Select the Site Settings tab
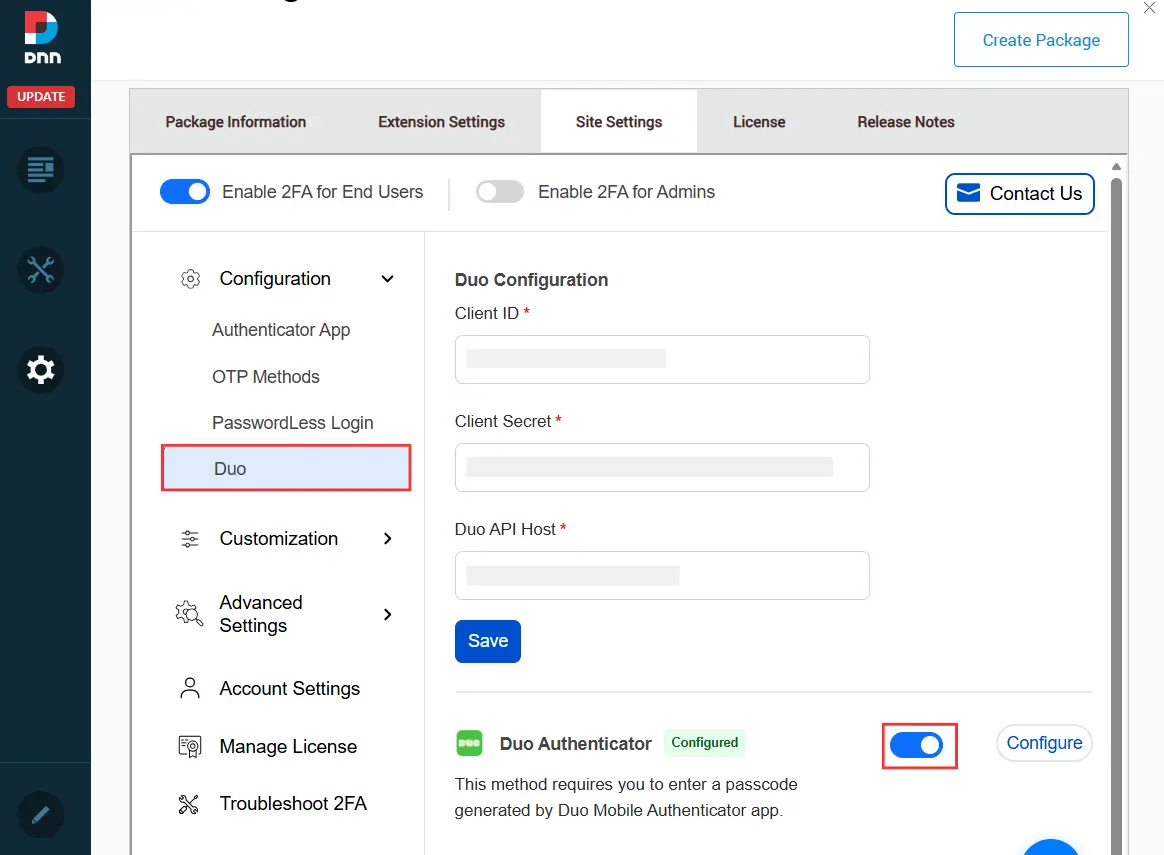The height and width of the screenshot is (855, 1164). click(618, 122)
